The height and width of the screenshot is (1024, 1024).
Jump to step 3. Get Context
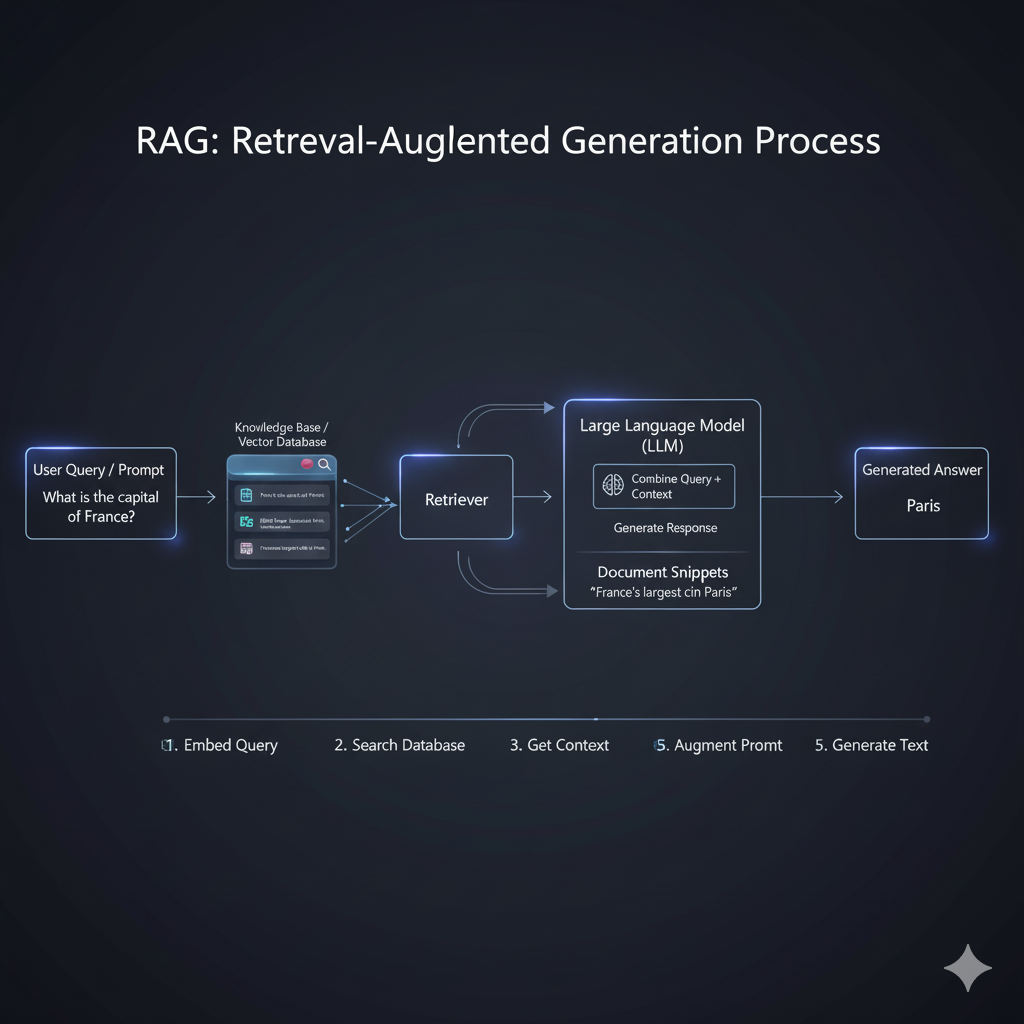coord(559,745)
